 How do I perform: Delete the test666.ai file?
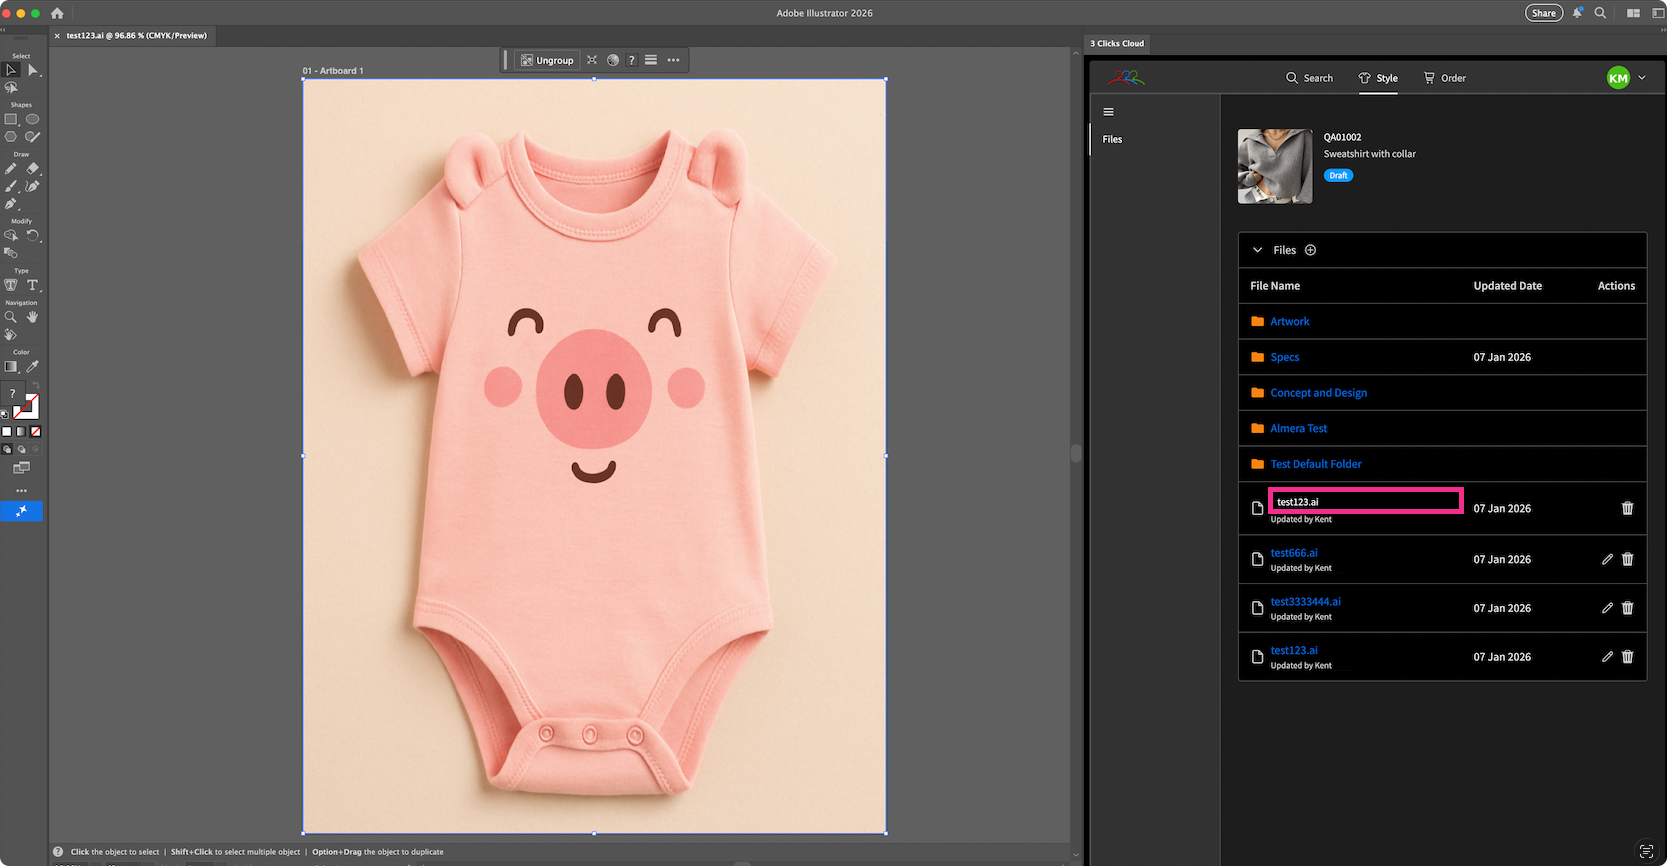click(x=1627, y=560)
